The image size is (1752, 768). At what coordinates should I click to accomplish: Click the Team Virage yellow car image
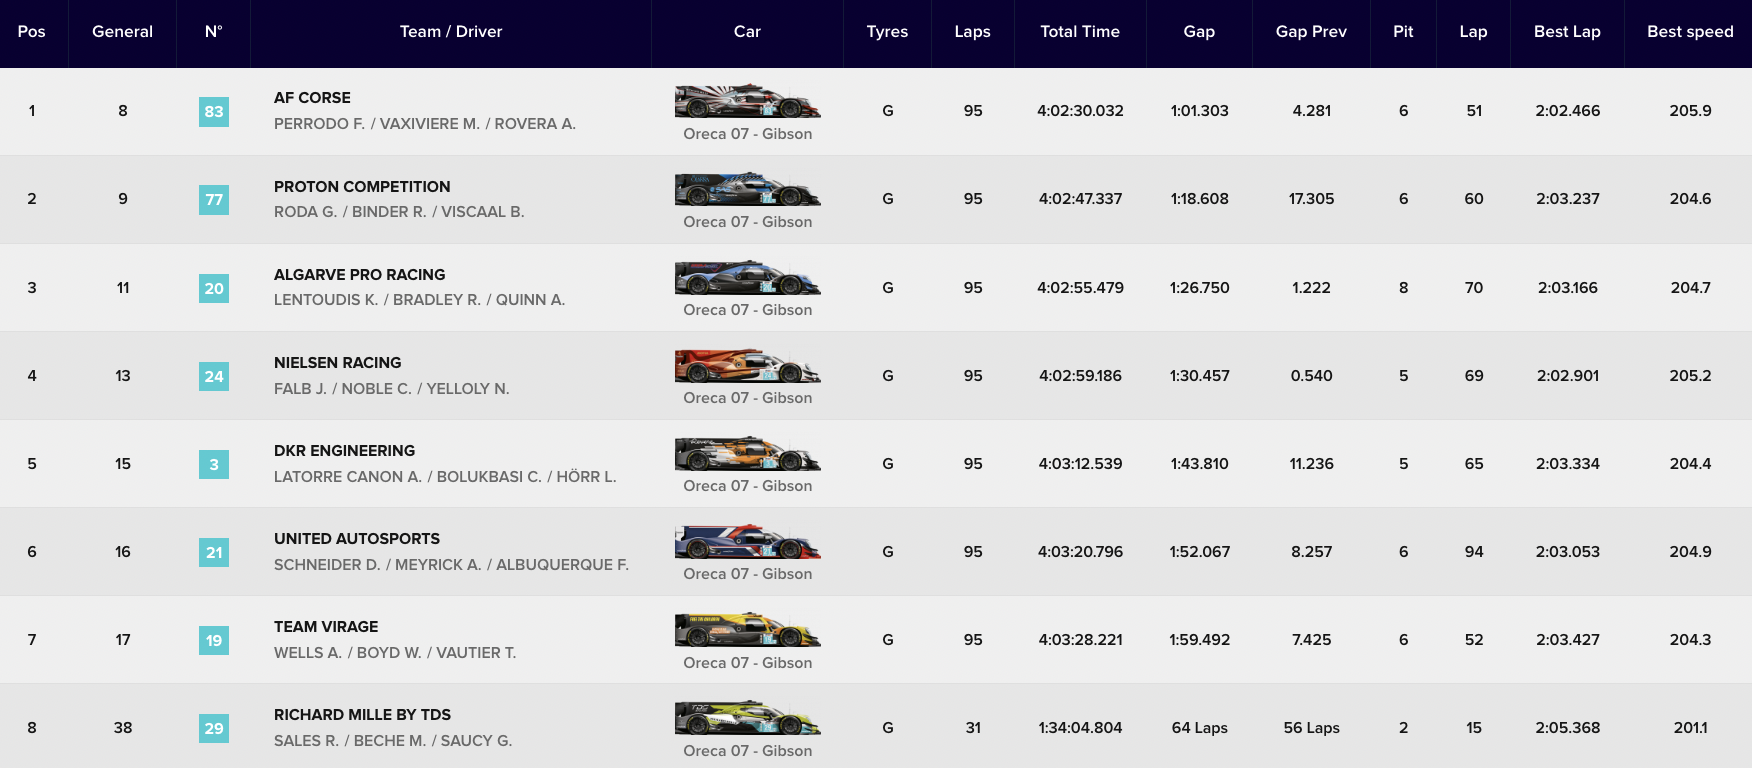[x=748, y=630]
